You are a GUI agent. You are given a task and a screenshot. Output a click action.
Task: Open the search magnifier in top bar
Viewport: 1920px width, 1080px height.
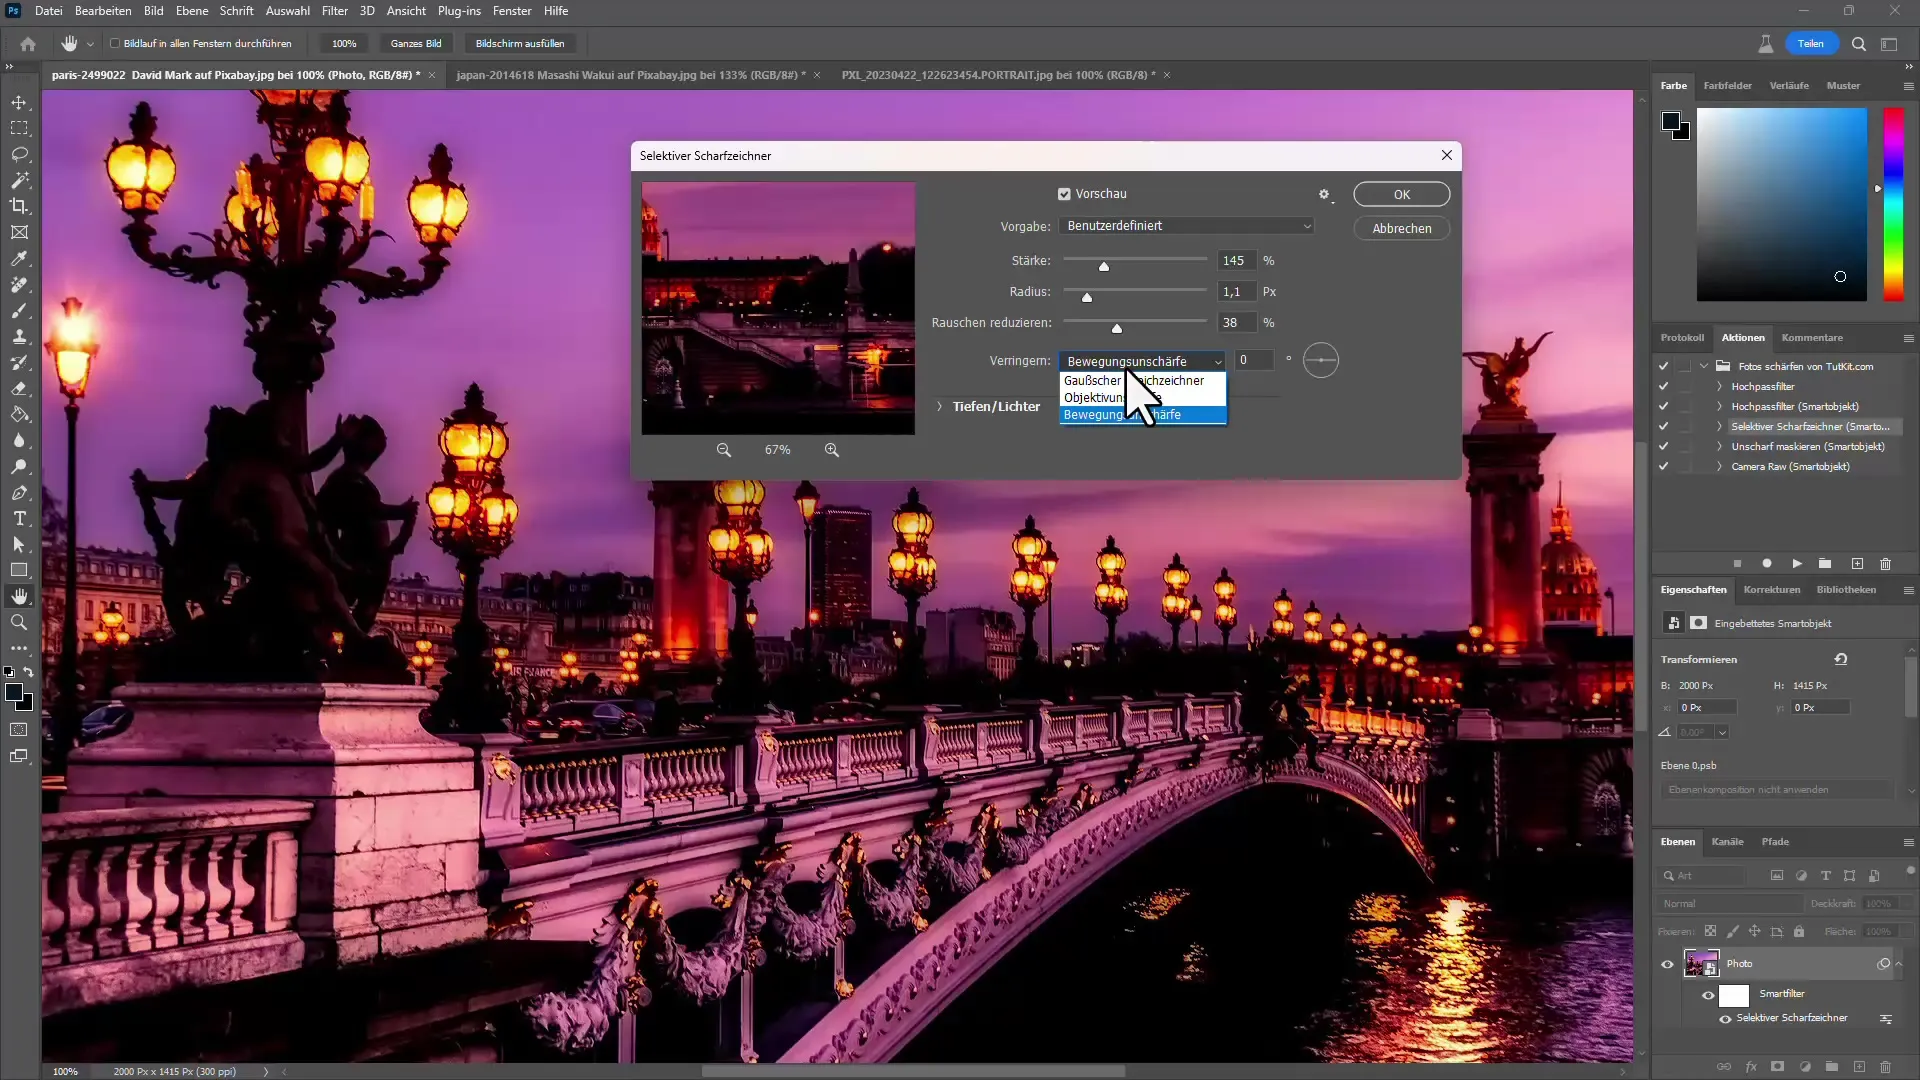click(1858, 43)
